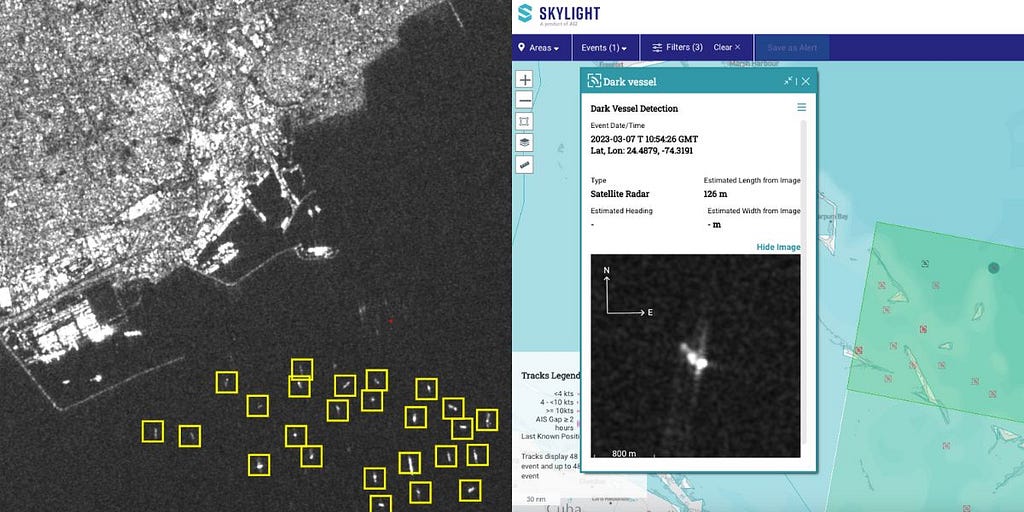Click the 'Marsh Harbour' map label
The height and width of the screenshot is (512, 1024).
(x=754, y=63)
